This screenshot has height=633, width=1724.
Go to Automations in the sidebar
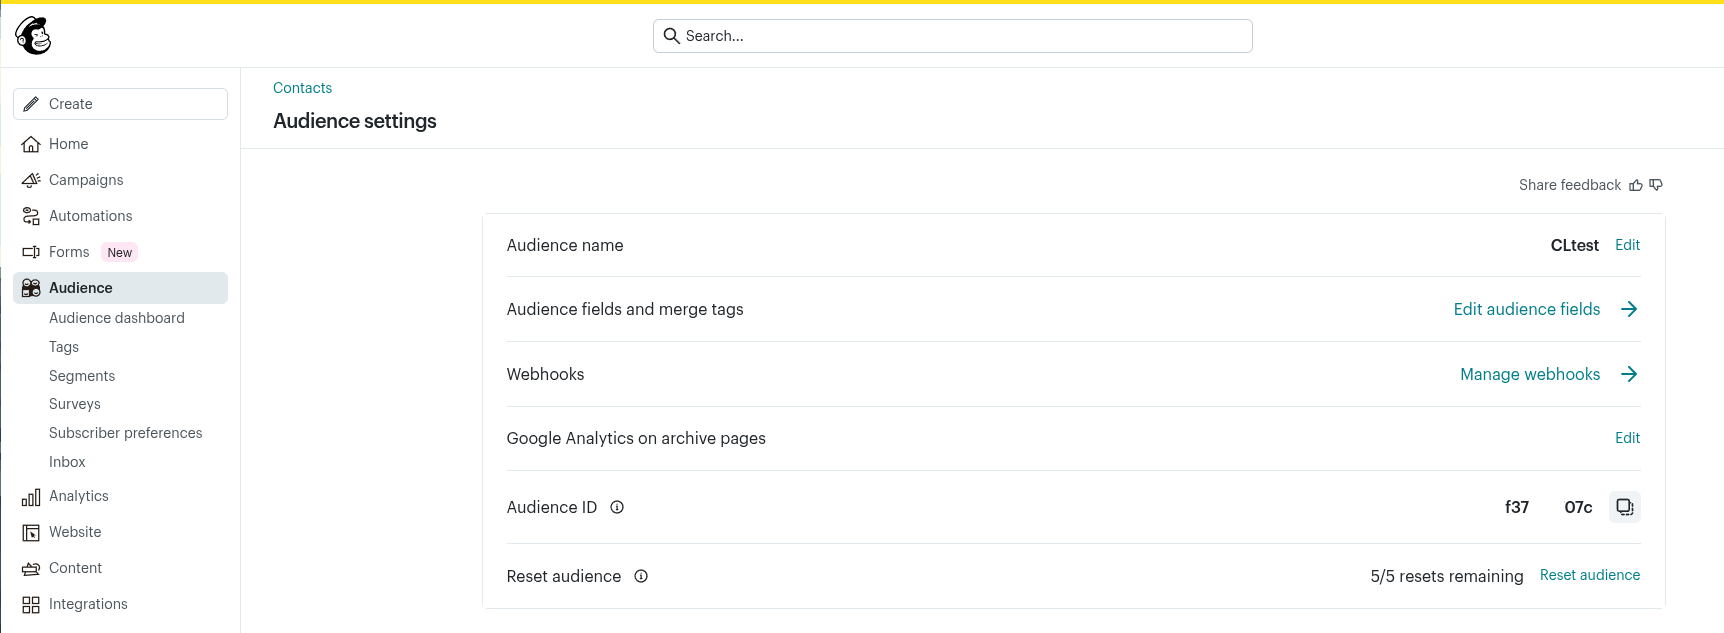click(x=90, y=216)
